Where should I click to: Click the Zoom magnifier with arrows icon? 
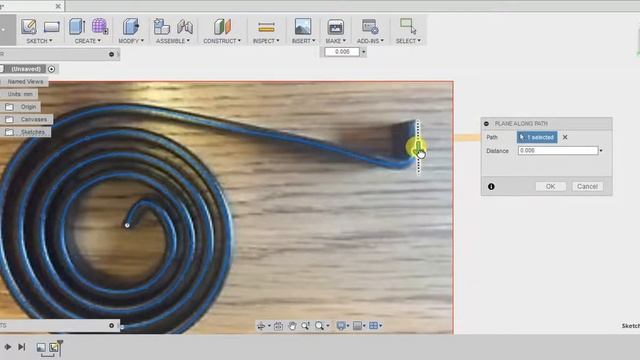click(x=305, y=326)
